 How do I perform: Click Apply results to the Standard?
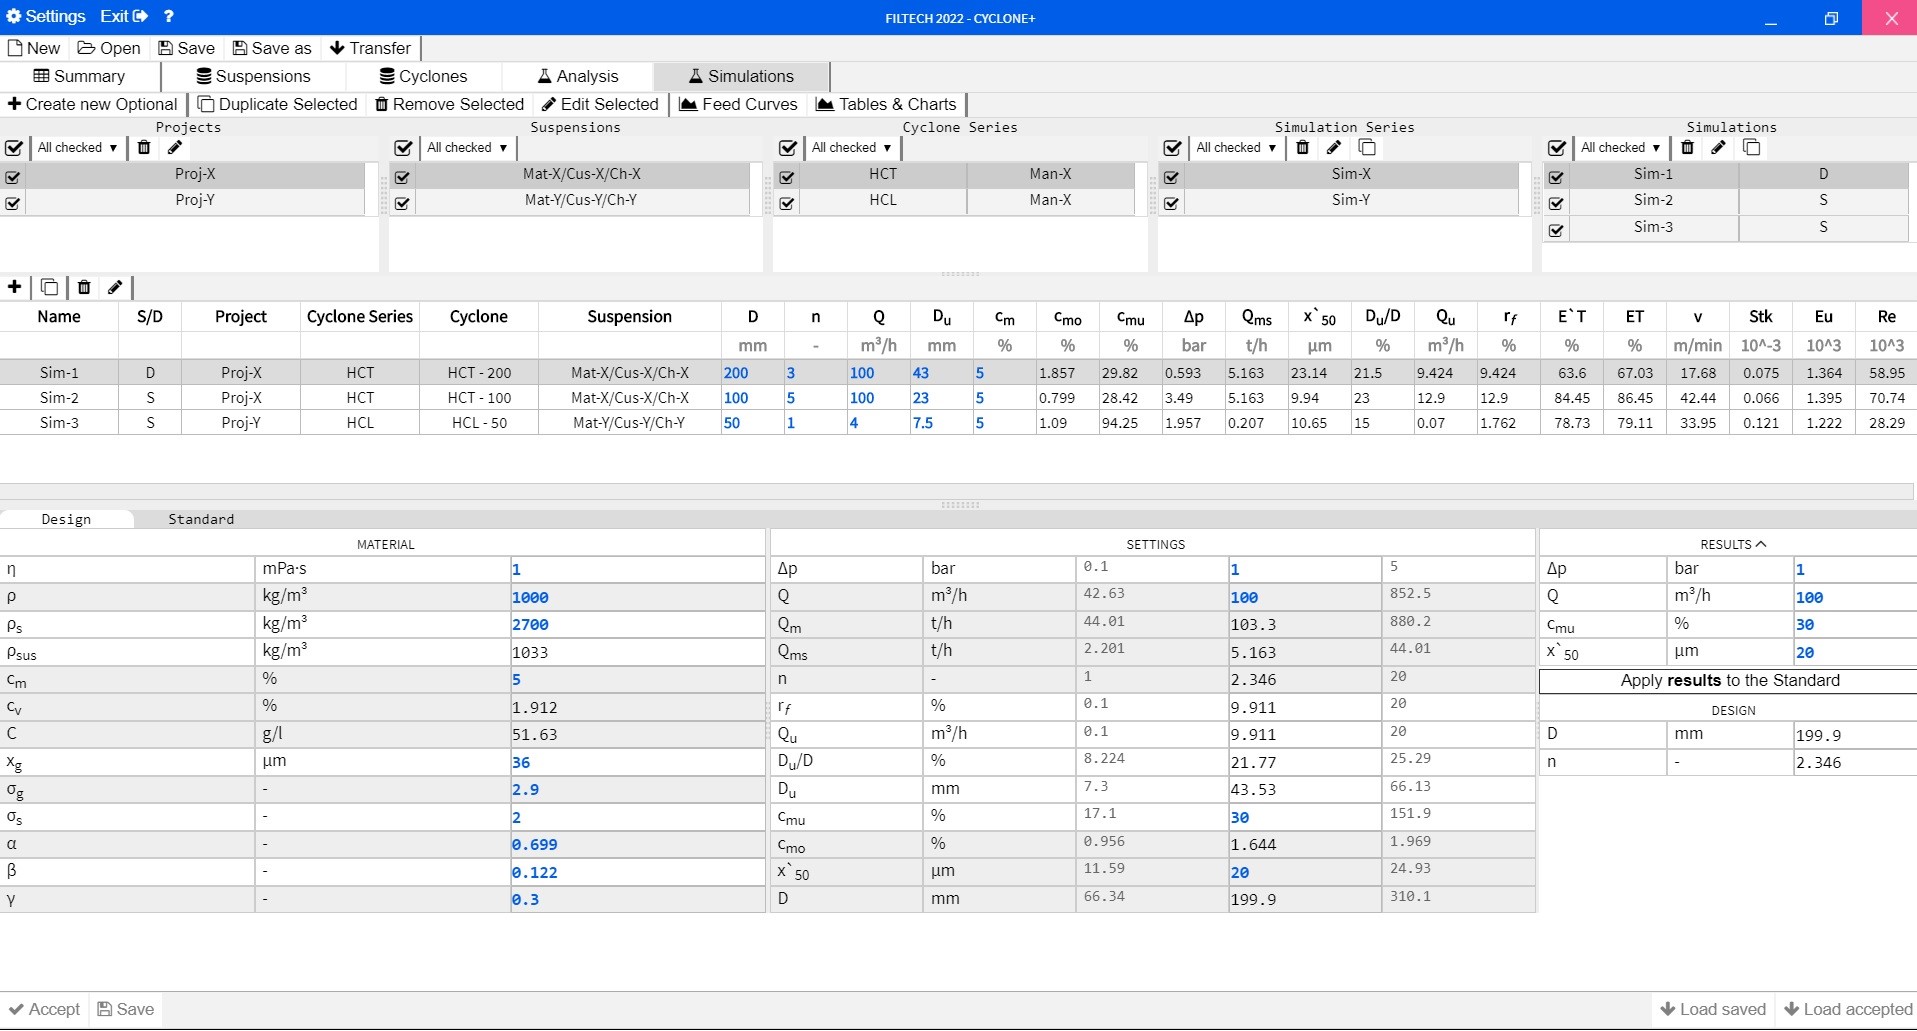pyautogui.click(x=1729, y=681)
